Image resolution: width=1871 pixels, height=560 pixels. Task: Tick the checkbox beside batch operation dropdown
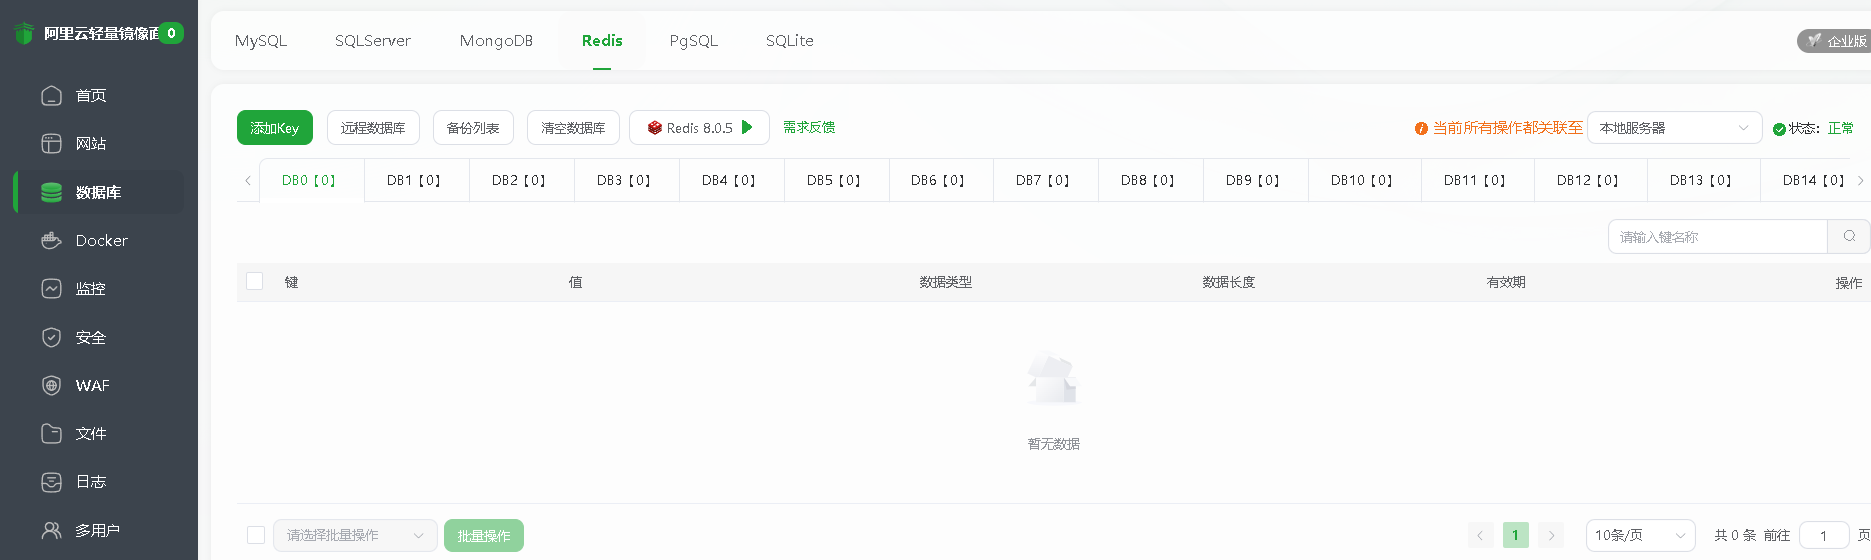pyautogui.click(x=256, y=535)
